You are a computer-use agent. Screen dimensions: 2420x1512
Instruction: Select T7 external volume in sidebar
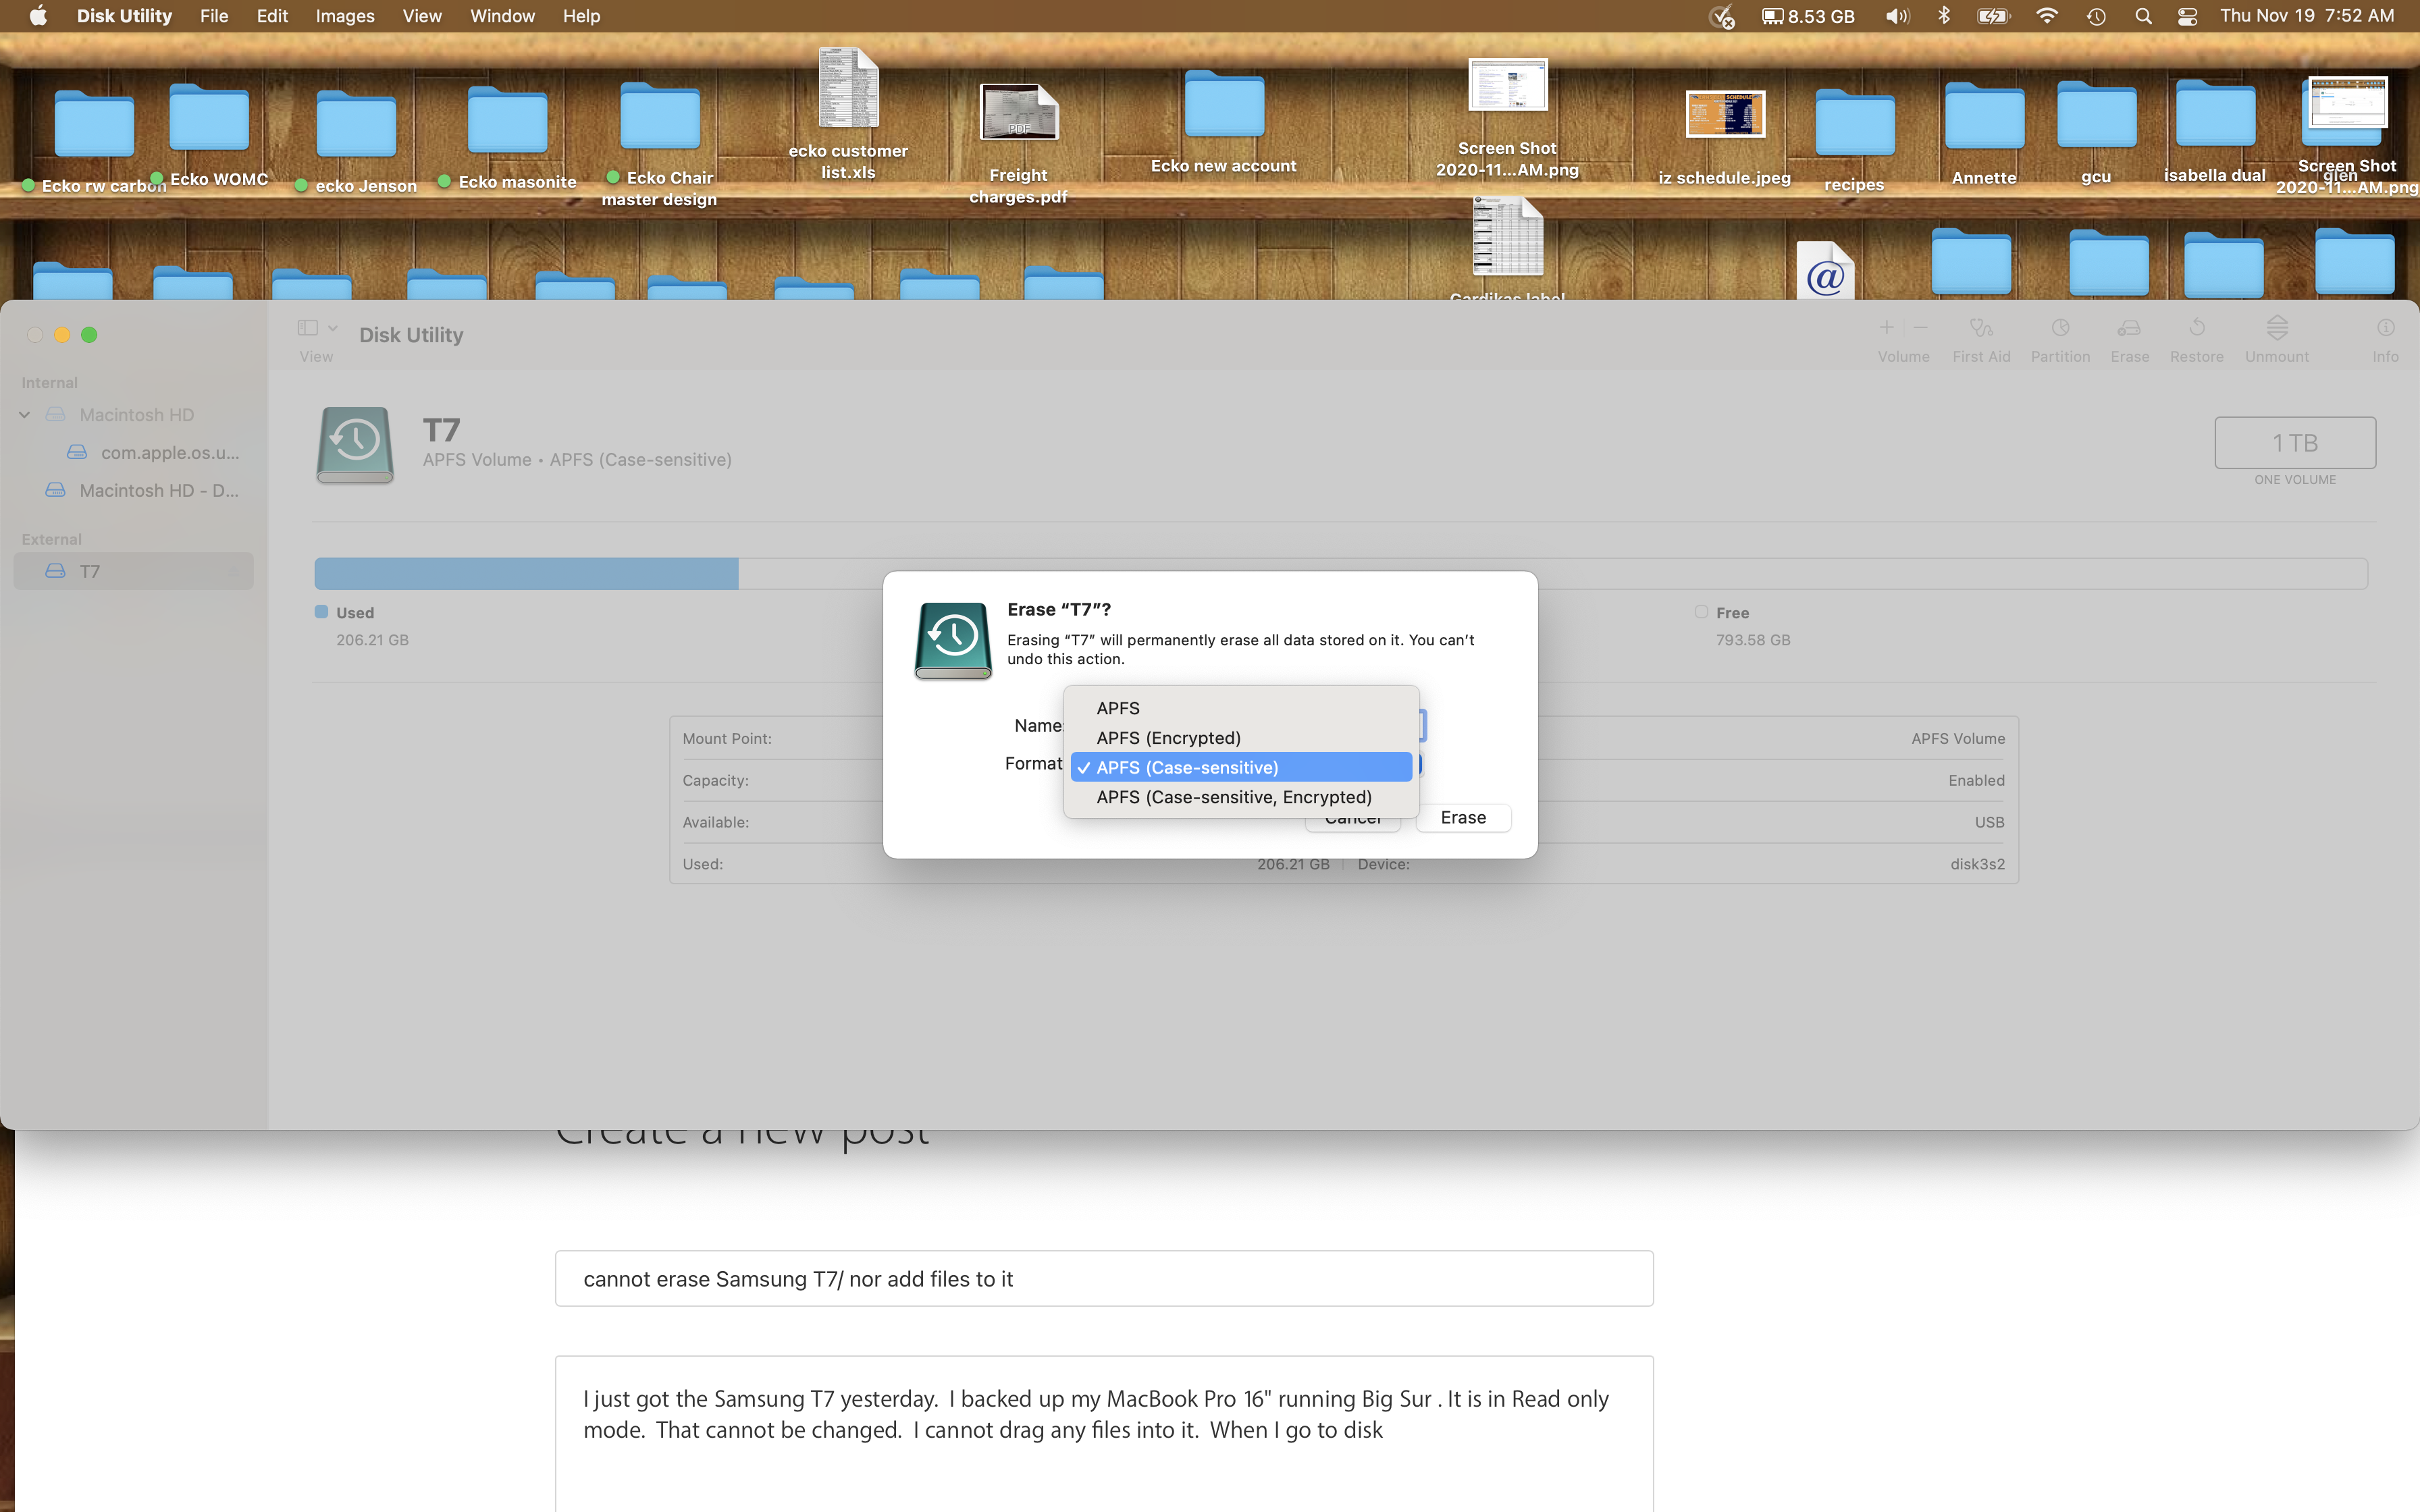(90, 571)
